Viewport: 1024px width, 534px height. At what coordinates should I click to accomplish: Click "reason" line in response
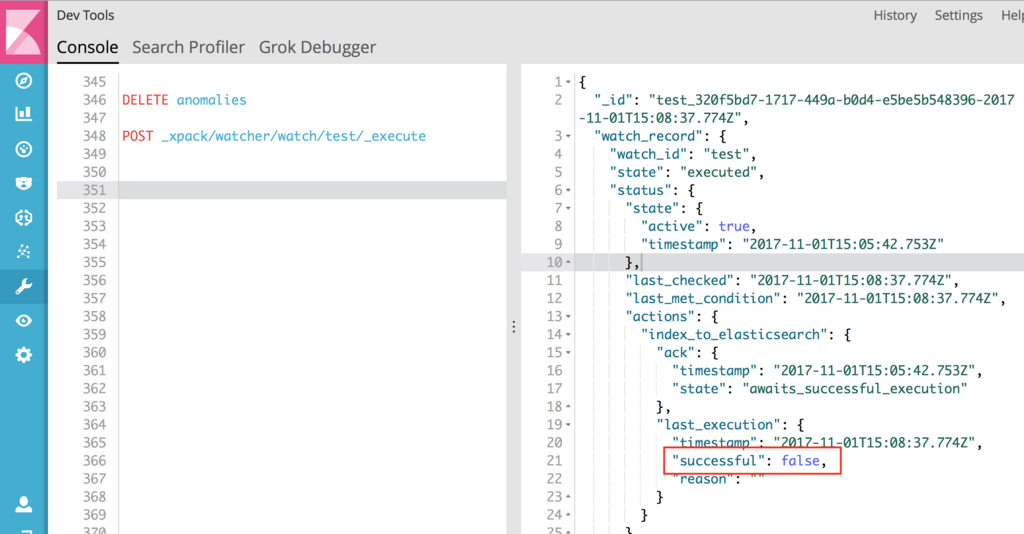coord(718,479)
